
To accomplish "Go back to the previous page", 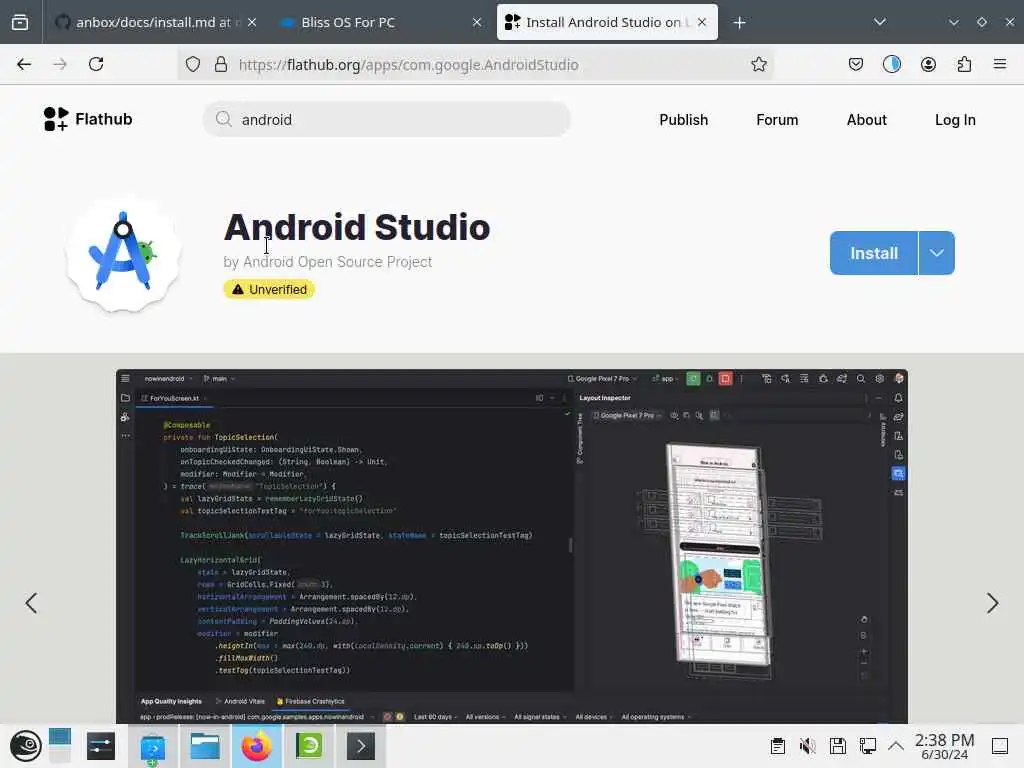I will pyautogui.click(x=24, y=64).
